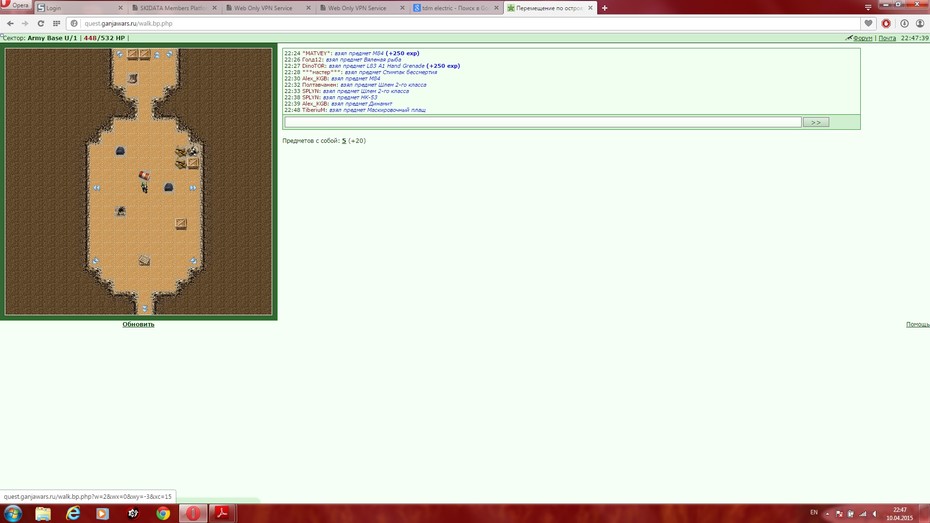Image resolution: width=930 pixels, height=523 pixels.
Task: Open the Помощь link
Action: click(918, 324)
